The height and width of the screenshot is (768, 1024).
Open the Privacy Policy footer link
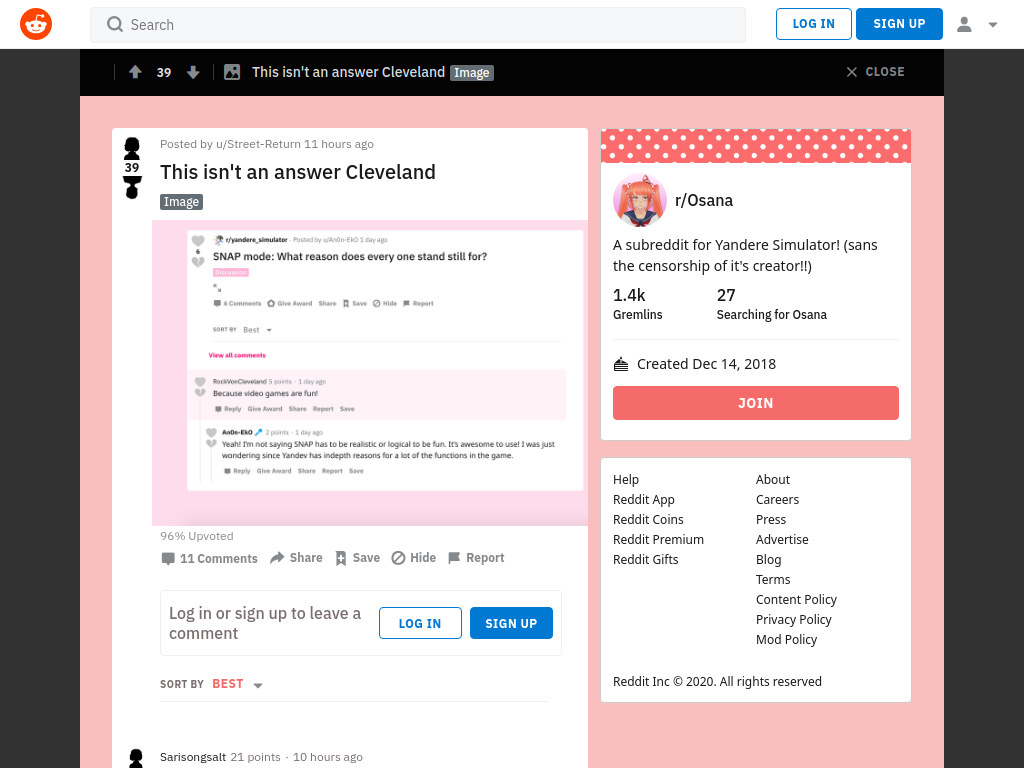tap(793, 619)
